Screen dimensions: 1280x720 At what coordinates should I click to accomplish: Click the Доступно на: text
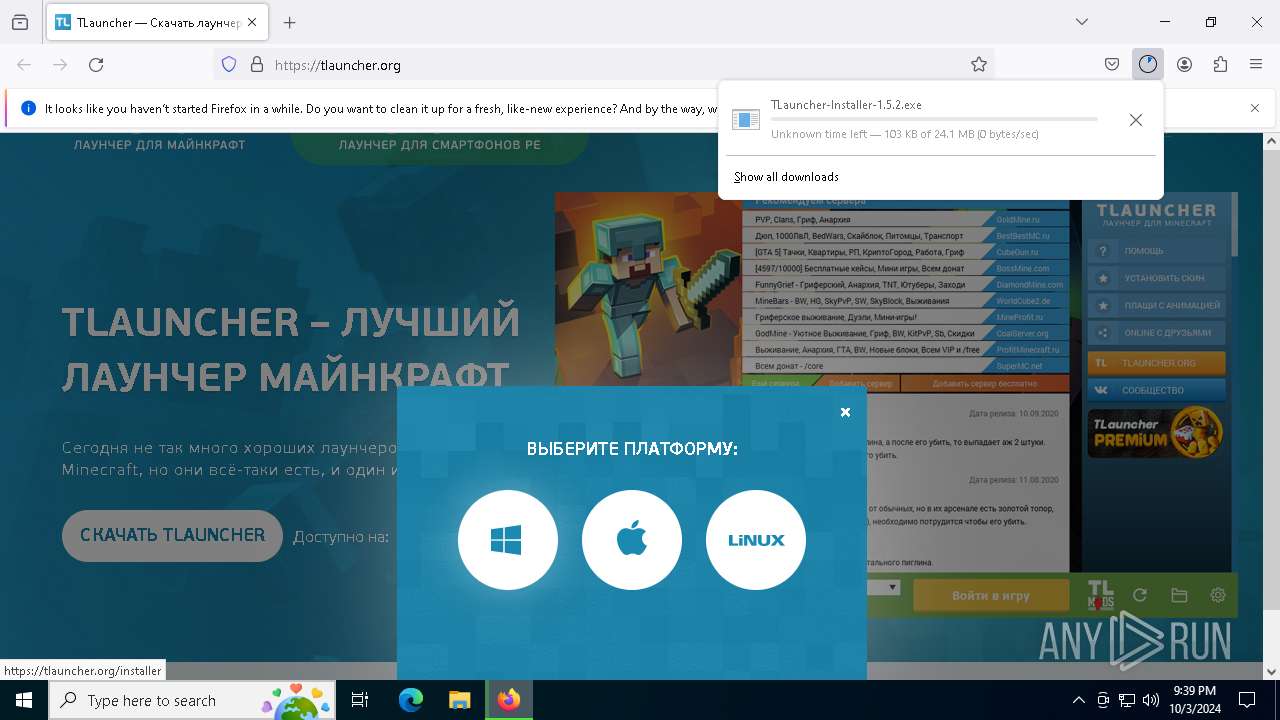click(x=341, y=537)
